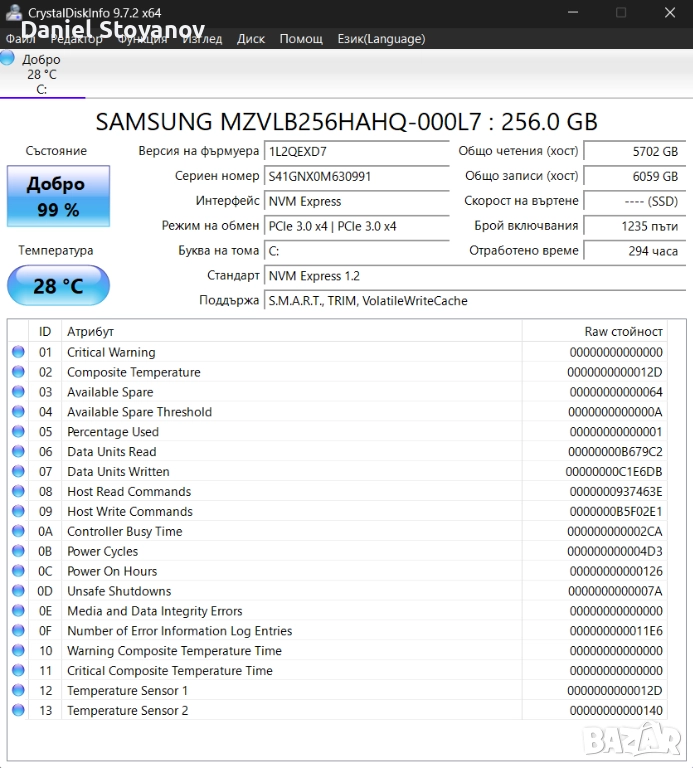Open the Език(Language) menu

tap(381, 39)
